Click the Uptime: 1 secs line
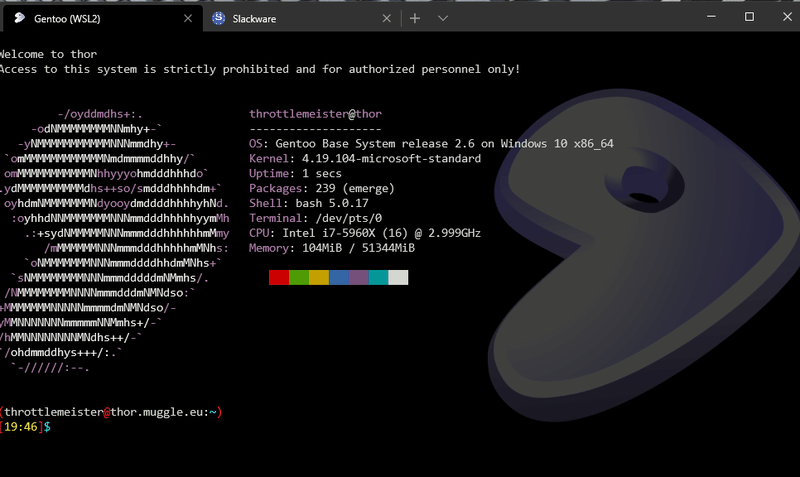Image resolution: width=800 pixels, height=477 pixels. [x=295, y=173]
